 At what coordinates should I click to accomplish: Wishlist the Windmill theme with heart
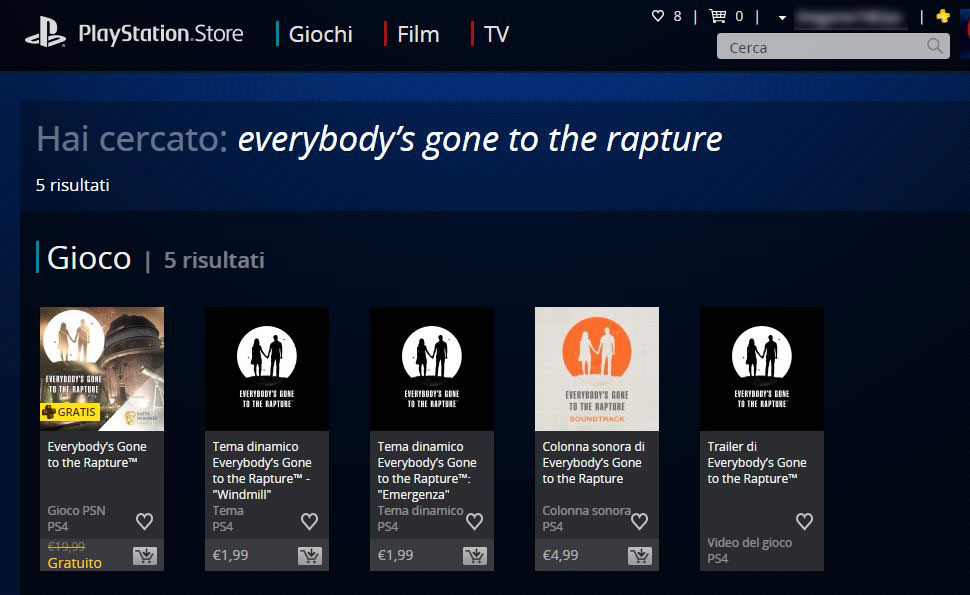(x=309, y=521)
